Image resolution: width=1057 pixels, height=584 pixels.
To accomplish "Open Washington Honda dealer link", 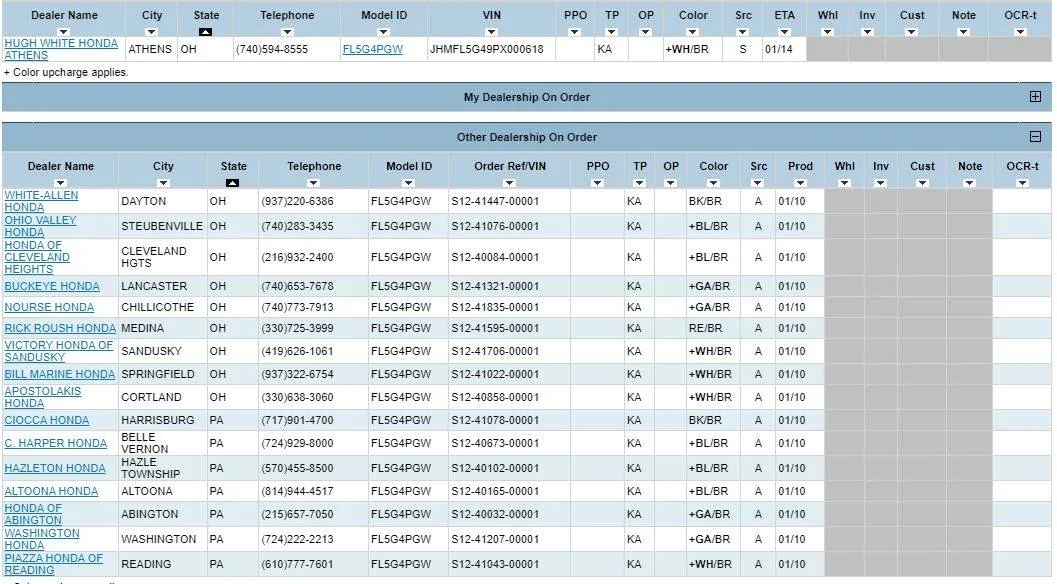I will pyautogui.click(x=42, y=539).
